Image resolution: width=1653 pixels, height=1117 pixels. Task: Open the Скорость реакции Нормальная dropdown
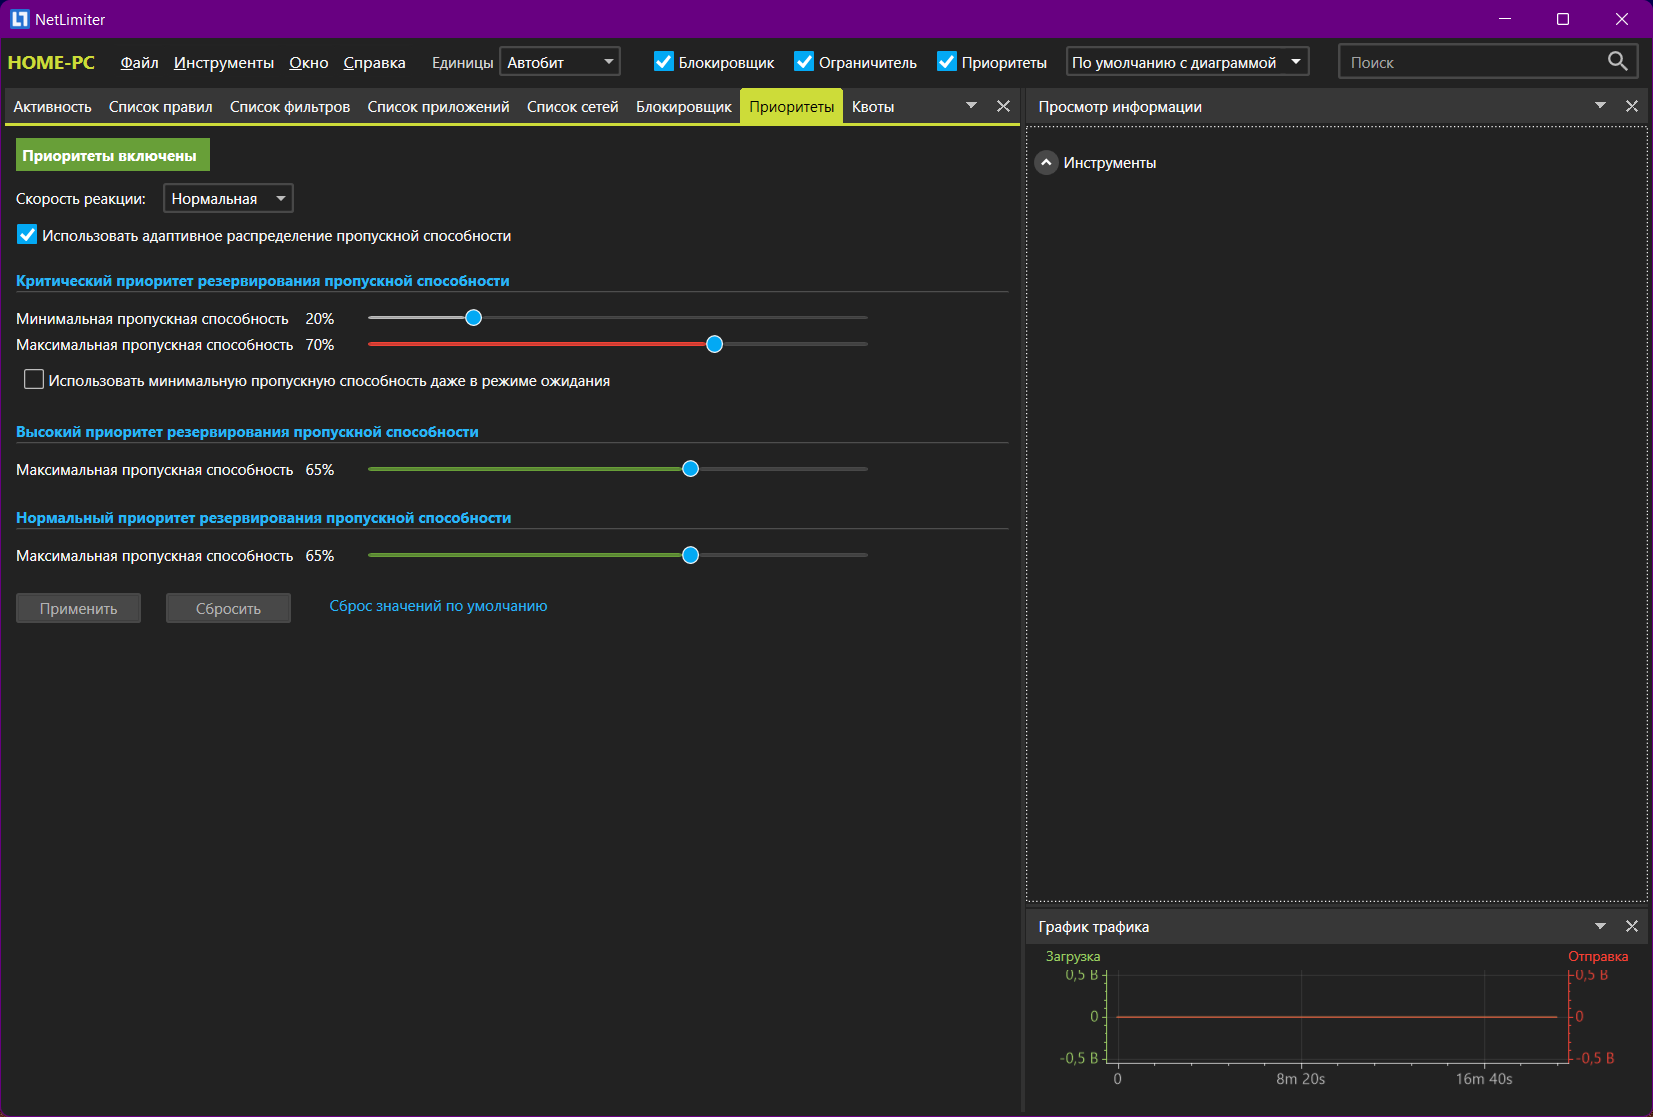coord(228,199)
